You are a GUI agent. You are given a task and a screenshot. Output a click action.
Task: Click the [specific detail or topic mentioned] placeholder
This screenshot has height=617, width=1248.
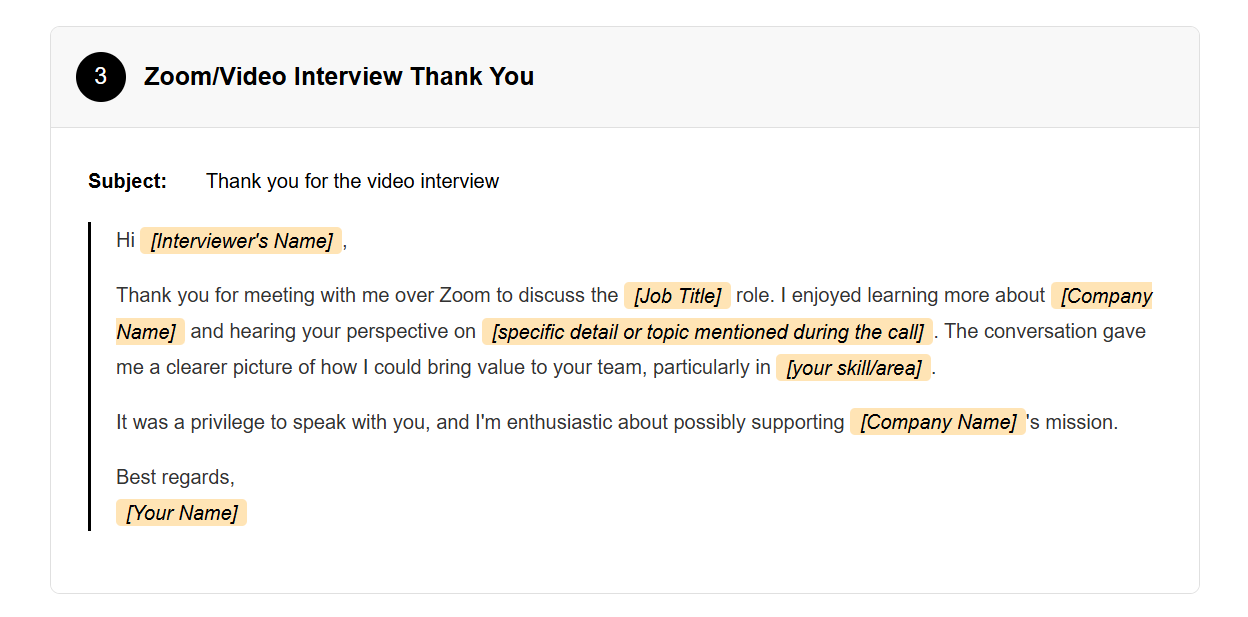coord(707,332)
